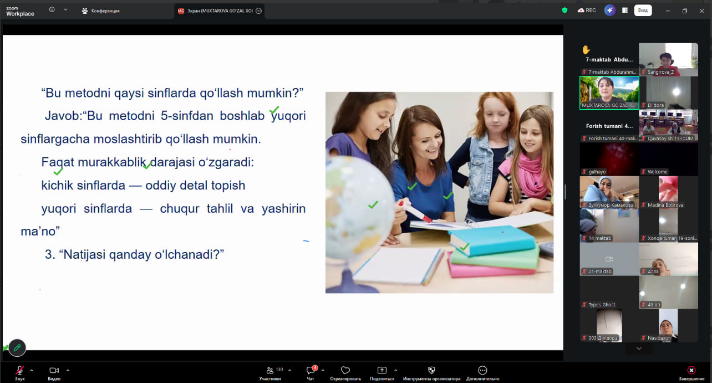Turn on the video camera
This screenshot has width=712, height=383.
click(x=54, y=370)
